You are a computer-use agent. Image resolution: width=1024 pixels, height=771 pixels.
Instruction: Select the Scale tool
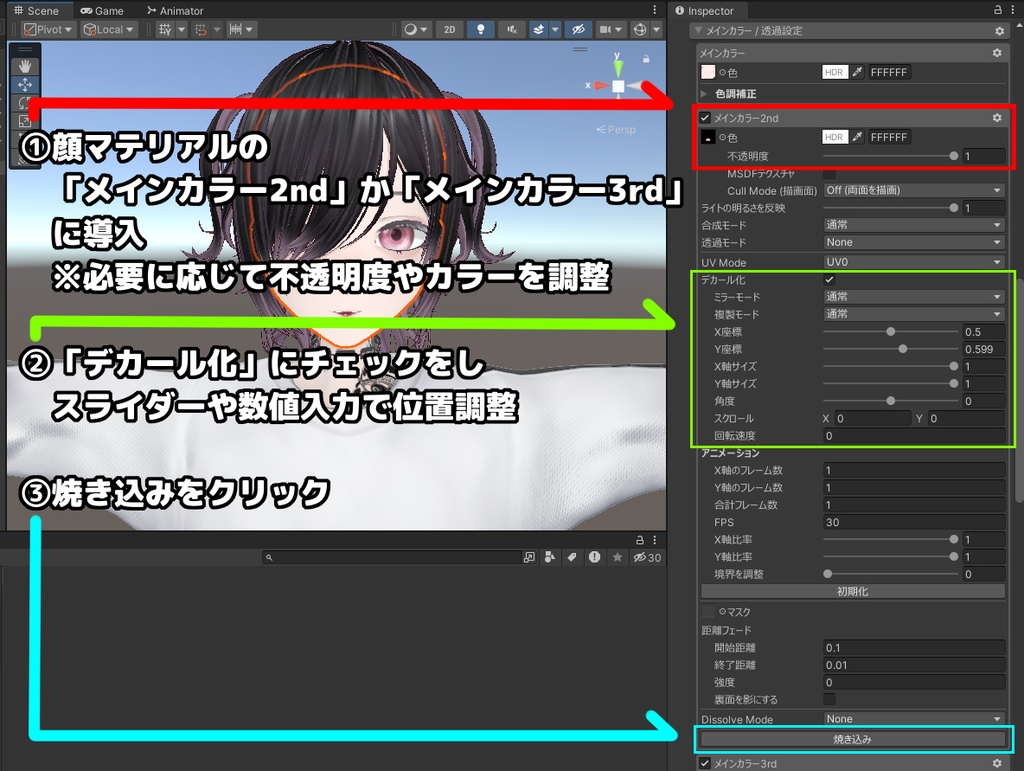[27, 120]
